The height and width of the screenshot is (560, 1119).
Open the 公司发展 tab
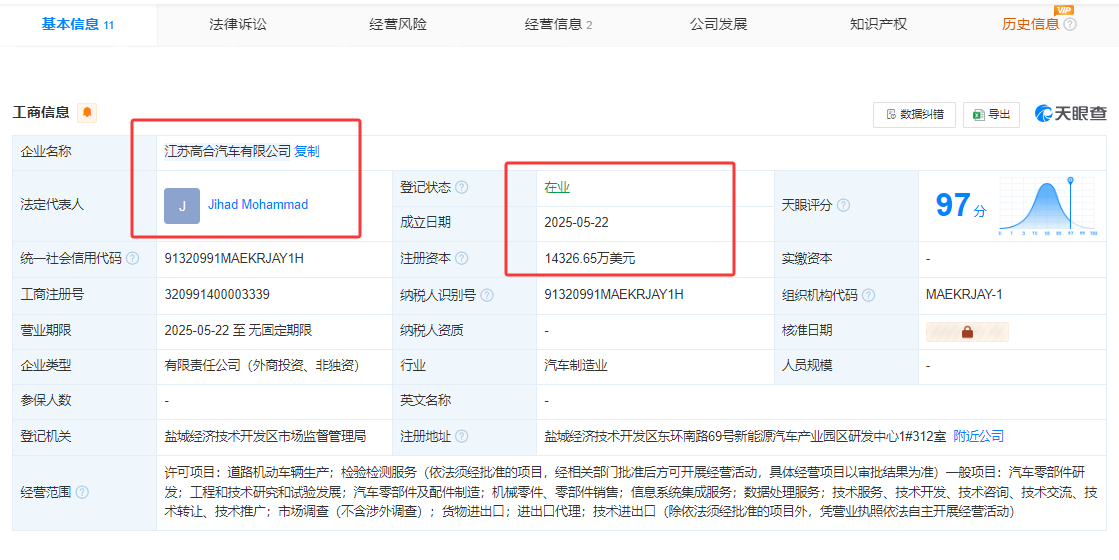[718, 24]
